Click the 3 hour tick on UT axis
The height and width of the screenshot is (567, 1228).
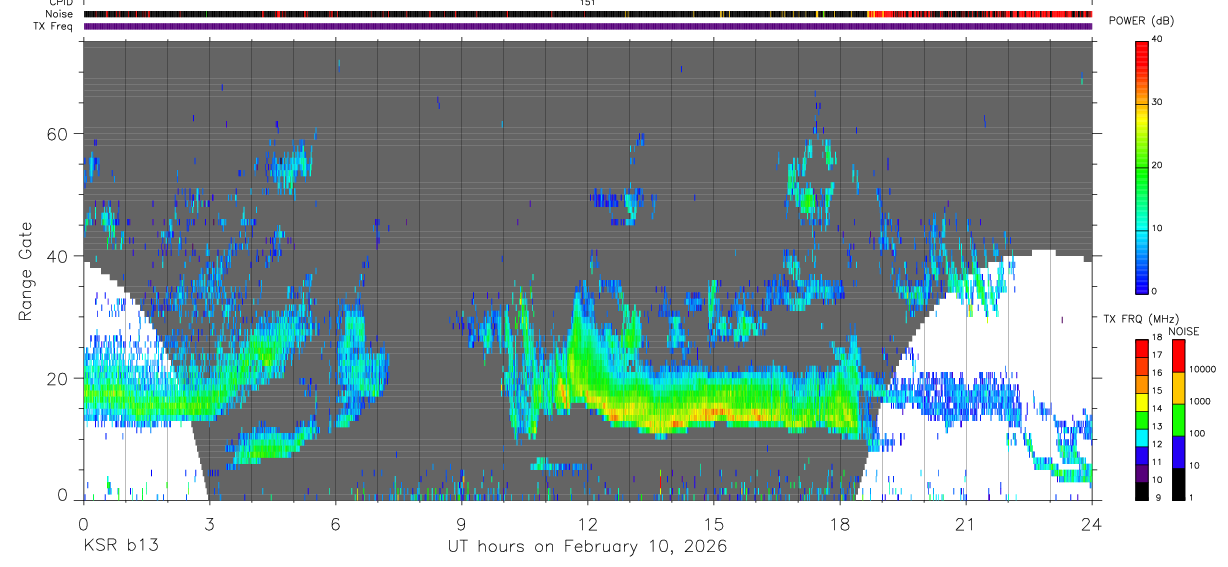tap(209, 523)
